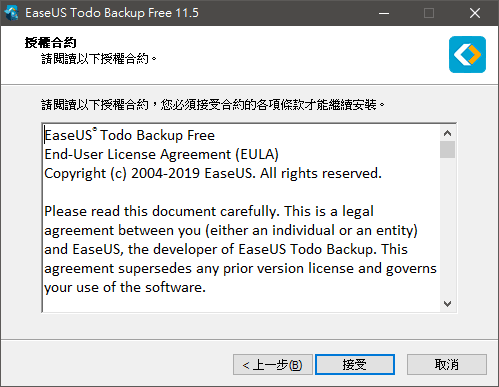Click the instruction text above the license box
499x387 pixels.
[213, 105]
